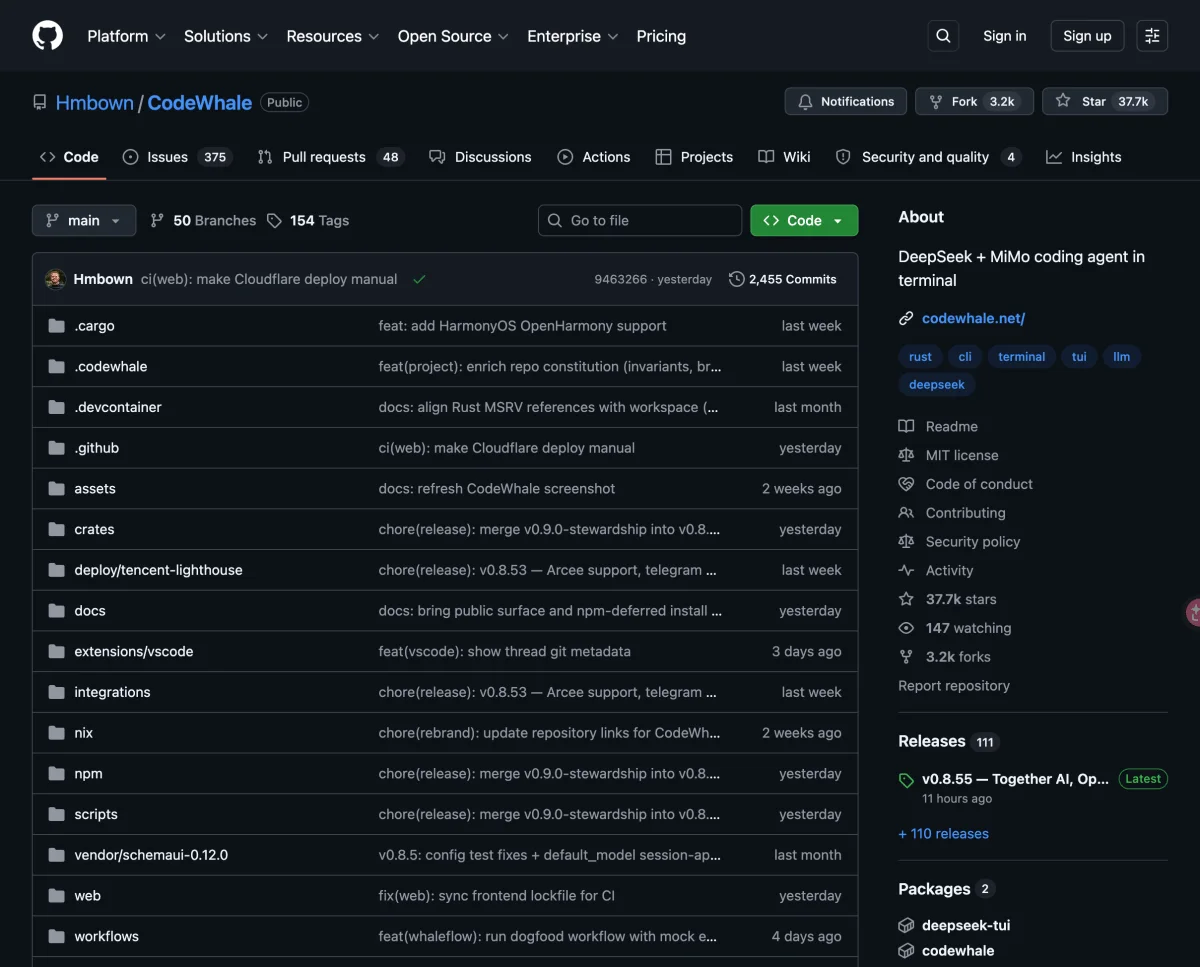Screen dimensions: 1200x967
Task: Click the package icon beside codewhale
Action: click(906, 951)
